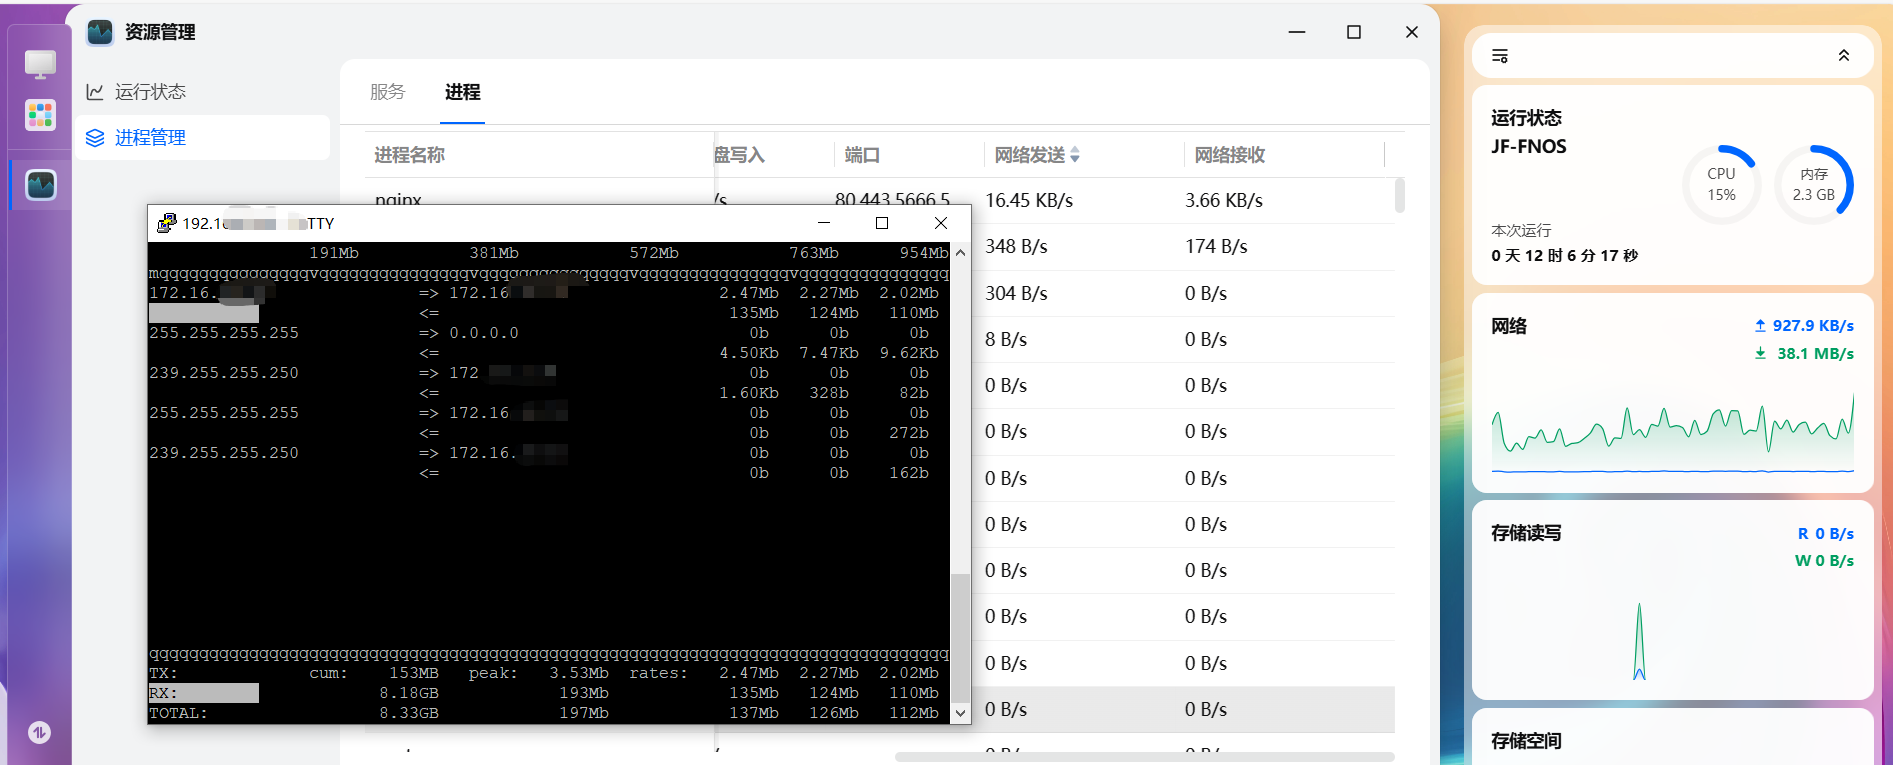1893x765 pixels.
Task: Open the widget panel settings icon
Action: (1500, 56)
